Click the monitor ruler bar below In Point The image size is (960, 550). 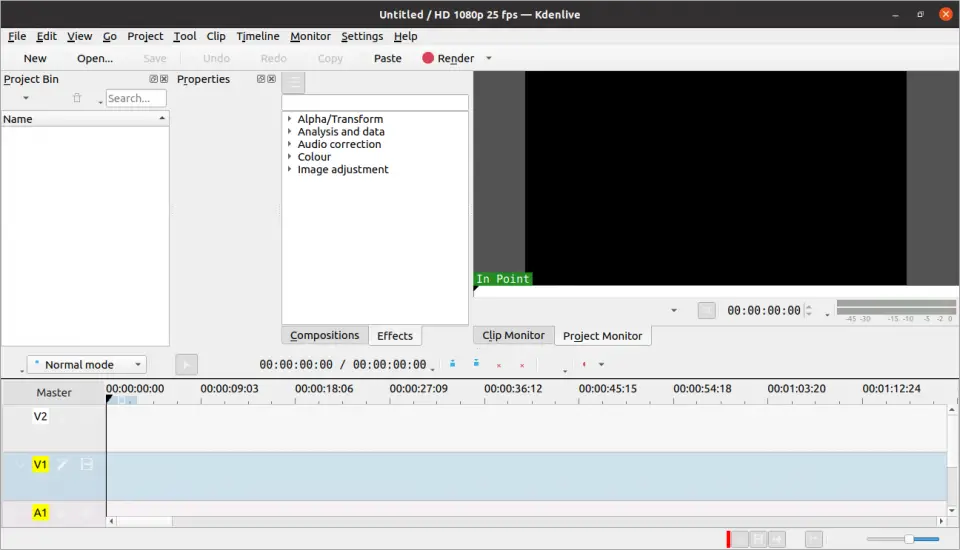[716, 292]
